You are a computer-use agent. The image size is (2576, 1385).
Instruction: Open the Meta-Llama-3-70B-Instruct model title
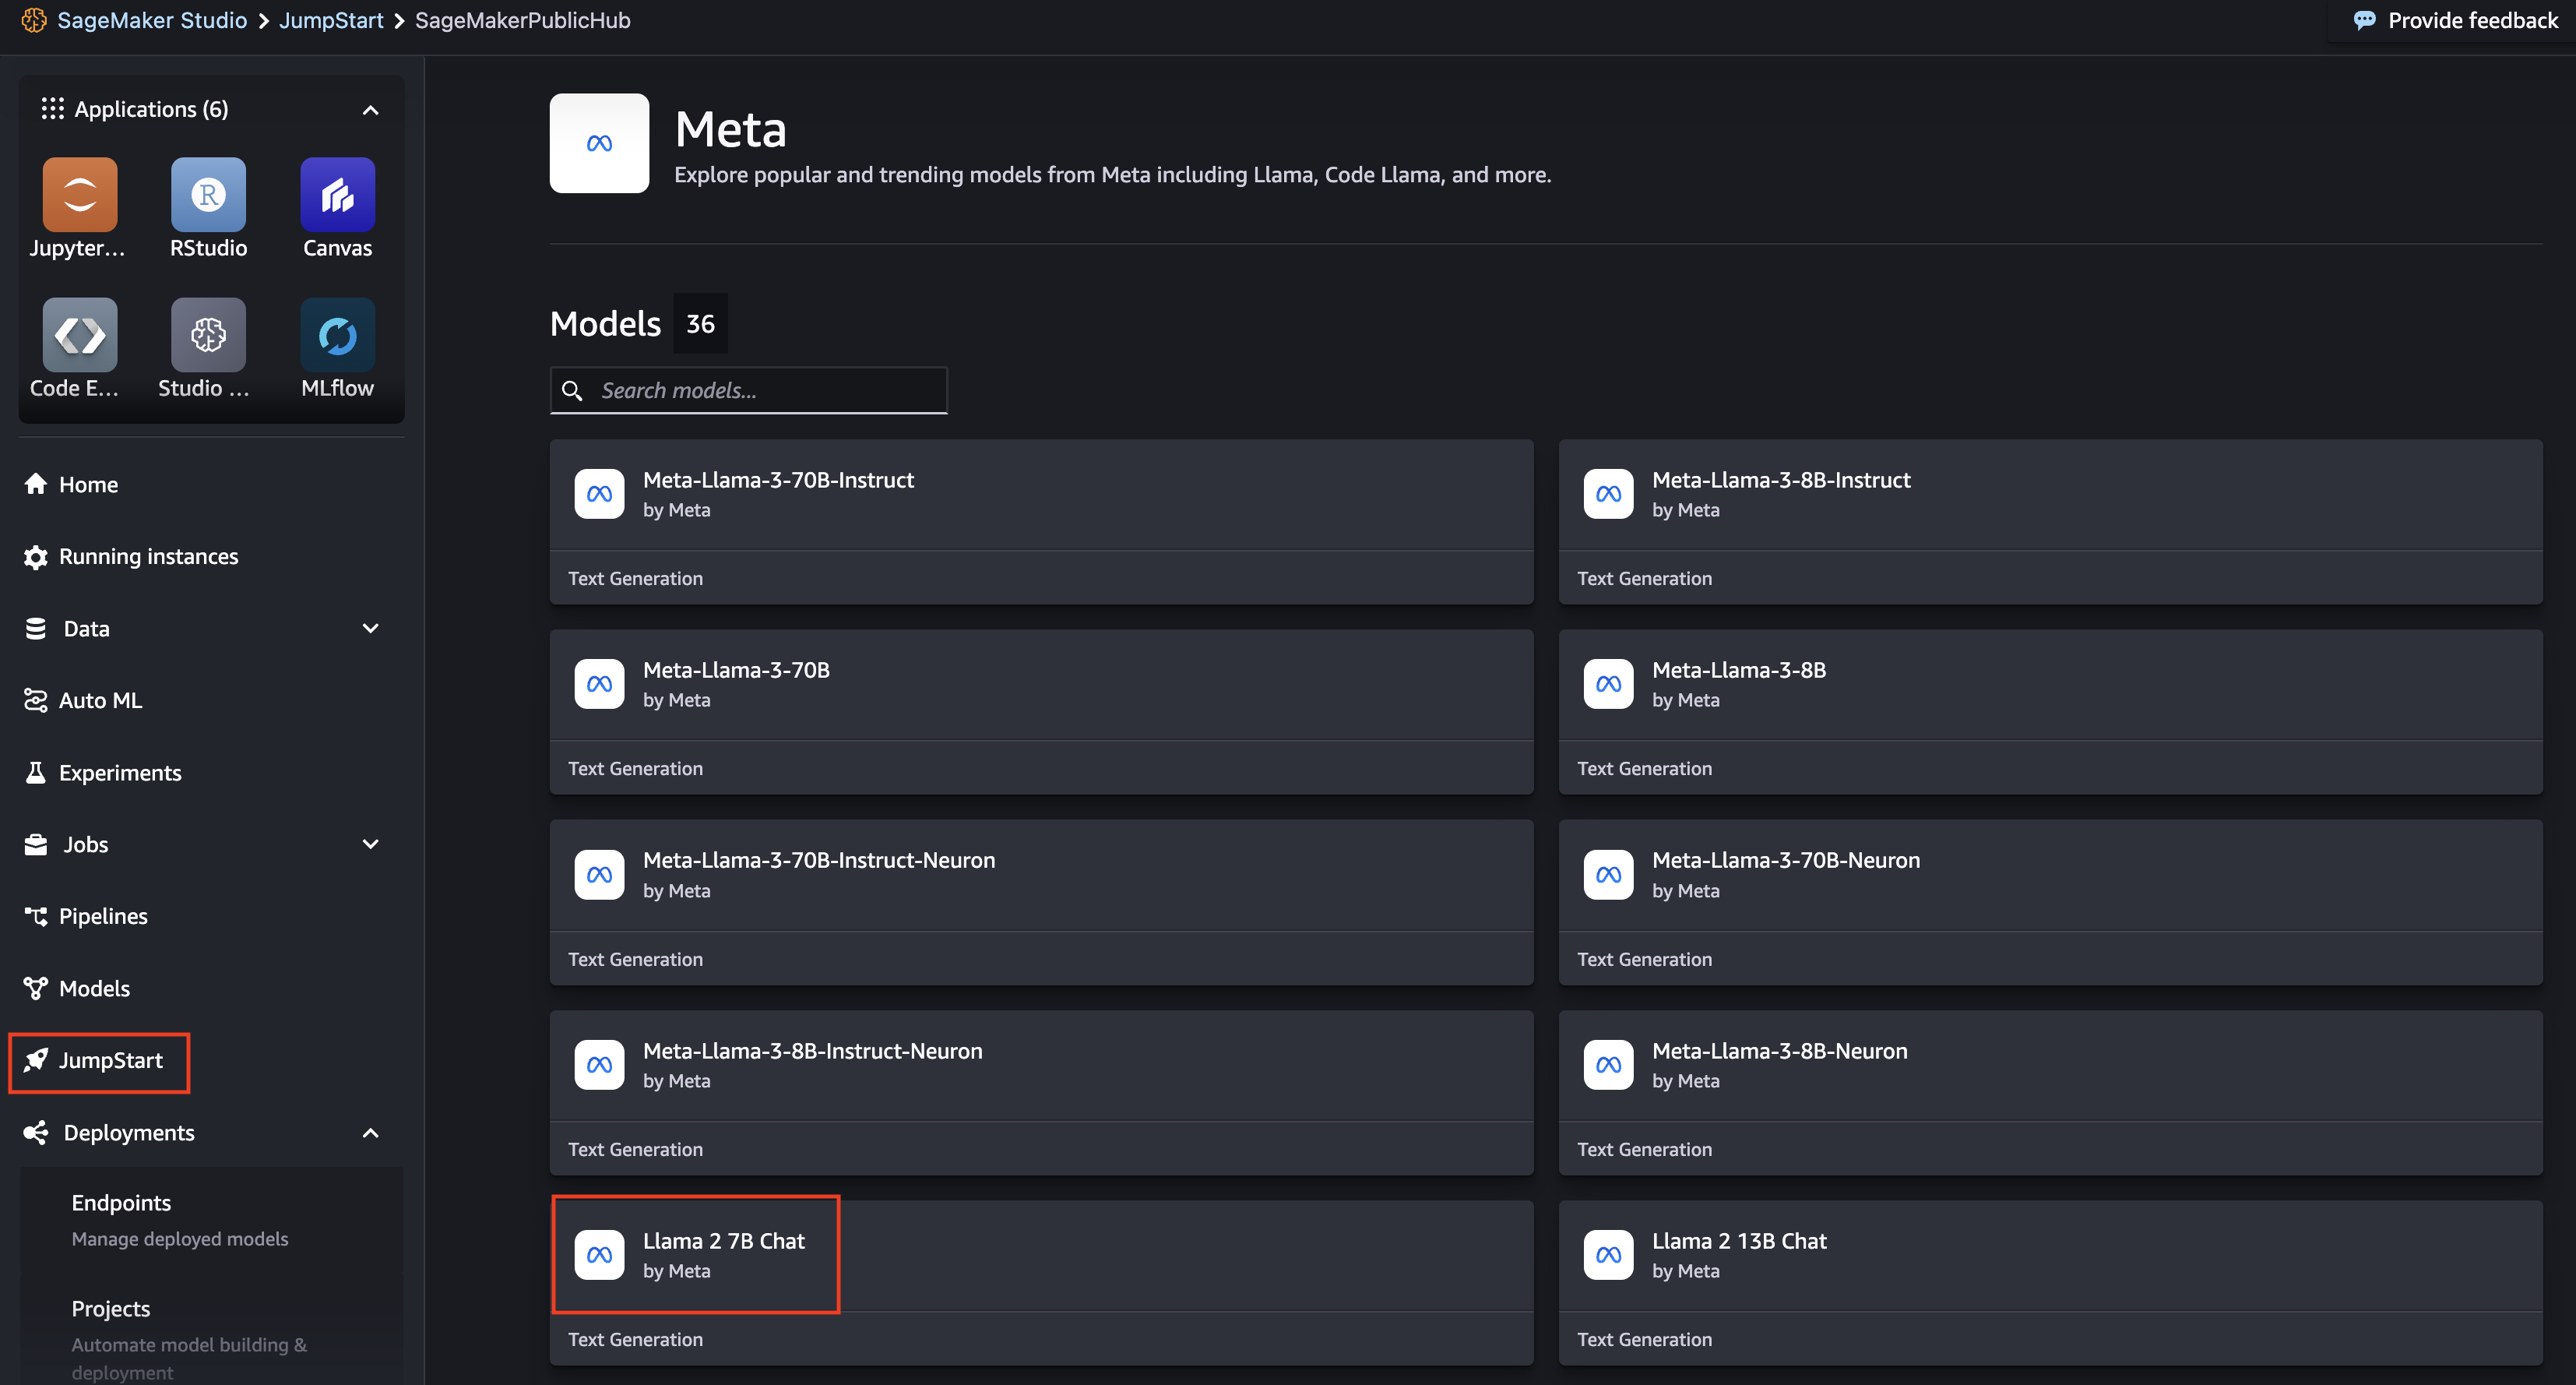click(778, 480)
